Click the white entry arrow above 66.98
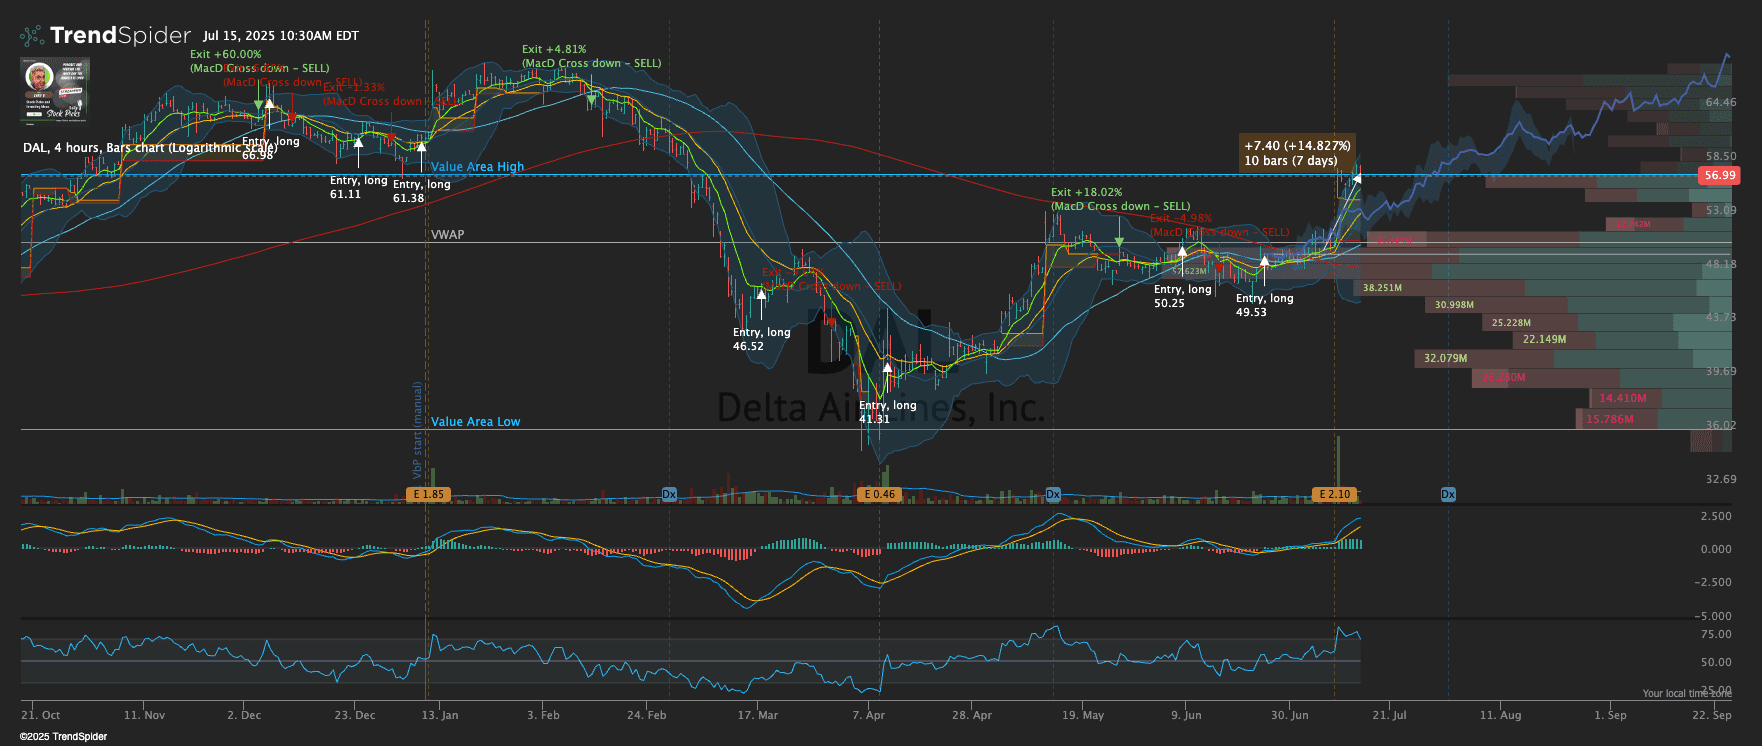The image size is (1762, 746). (x=269, y=105)
